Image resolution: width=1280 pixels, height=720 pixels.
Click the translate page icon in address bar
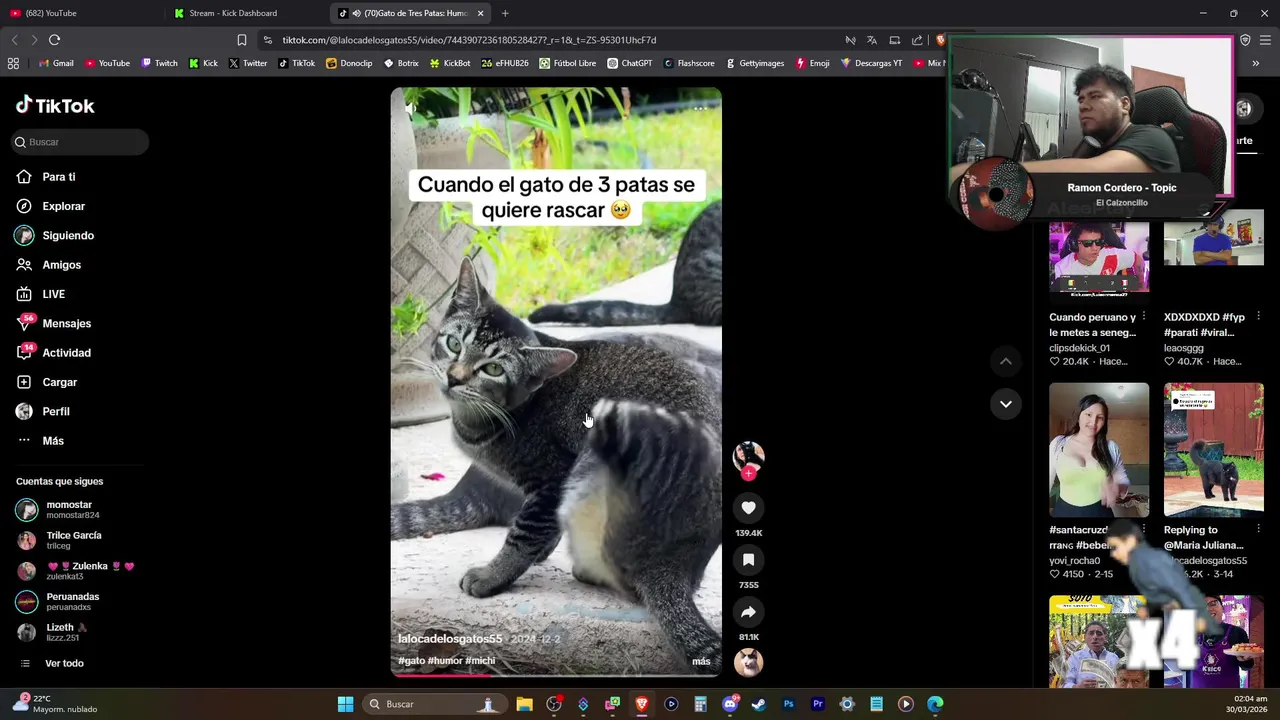(x=872, y=40)
